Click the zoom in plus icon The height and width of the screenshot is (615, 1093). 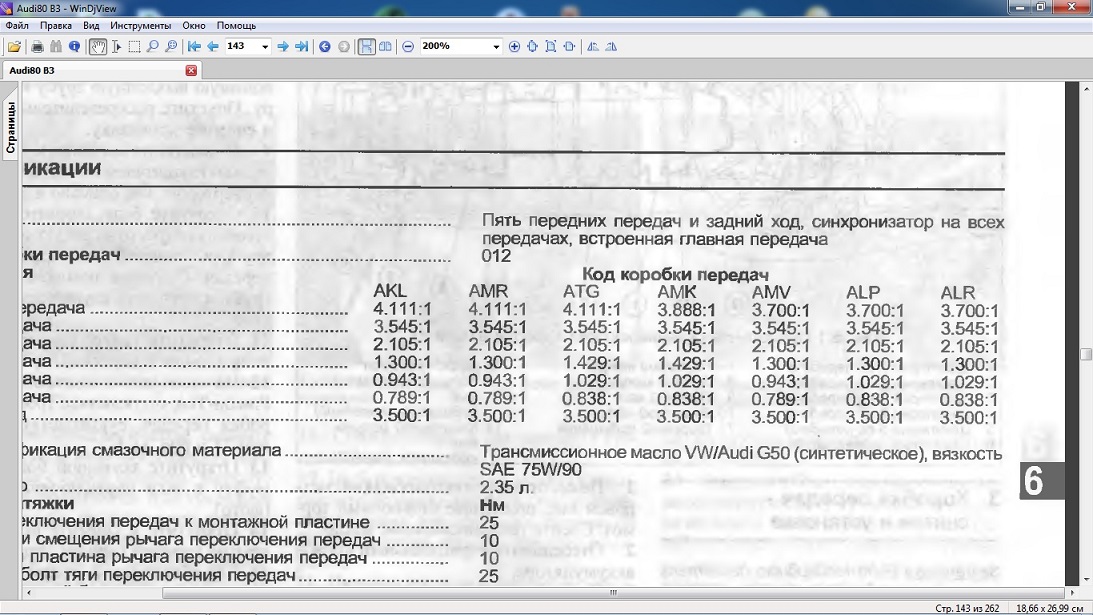tap(514, 47)
